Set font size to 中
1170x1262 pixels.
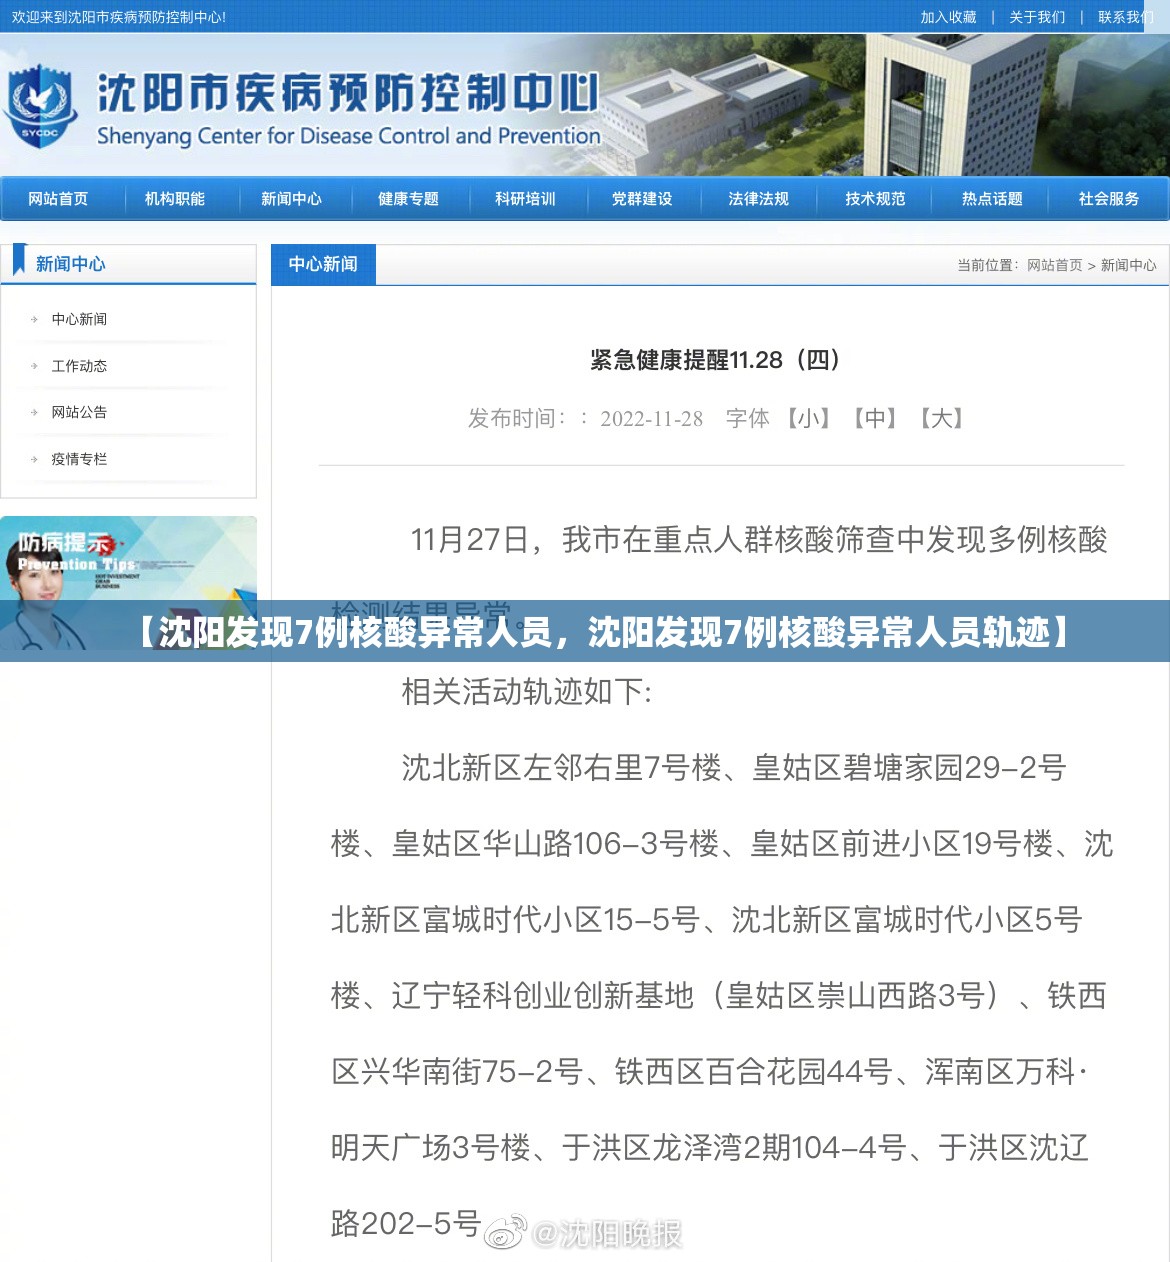[875, 418]
